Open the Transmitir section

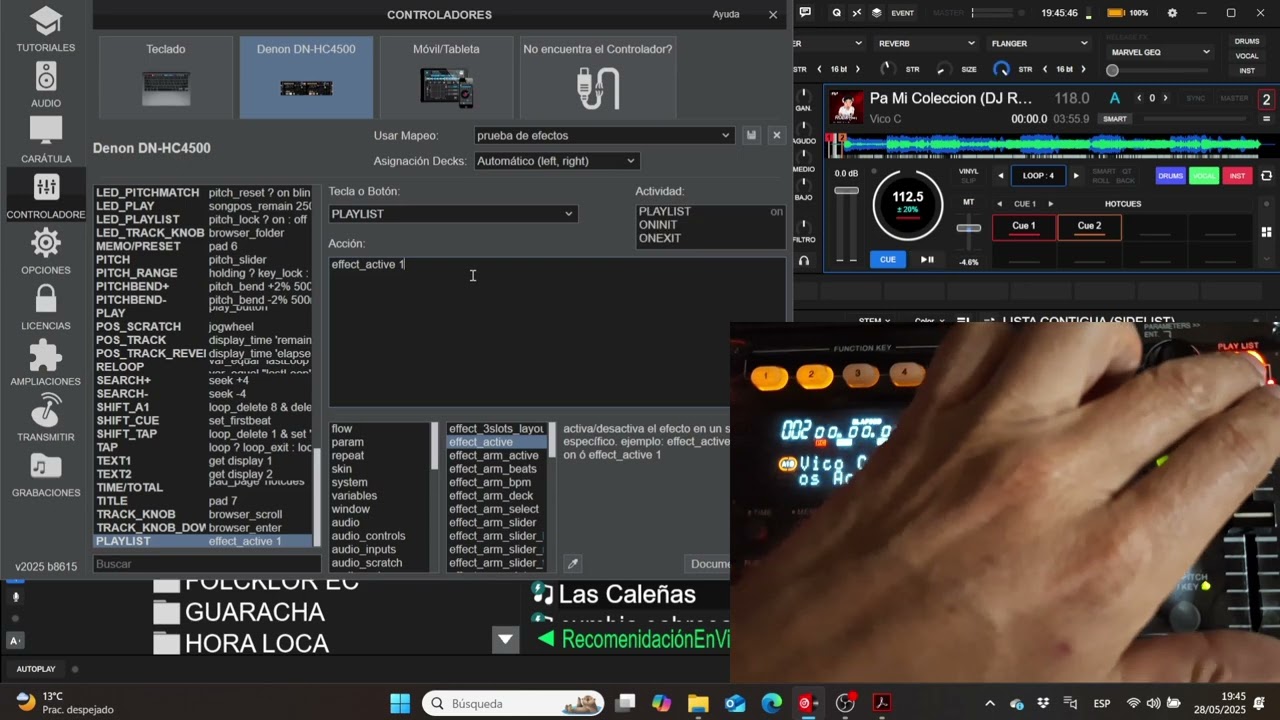pyautogui.click(x=46, y=419)
